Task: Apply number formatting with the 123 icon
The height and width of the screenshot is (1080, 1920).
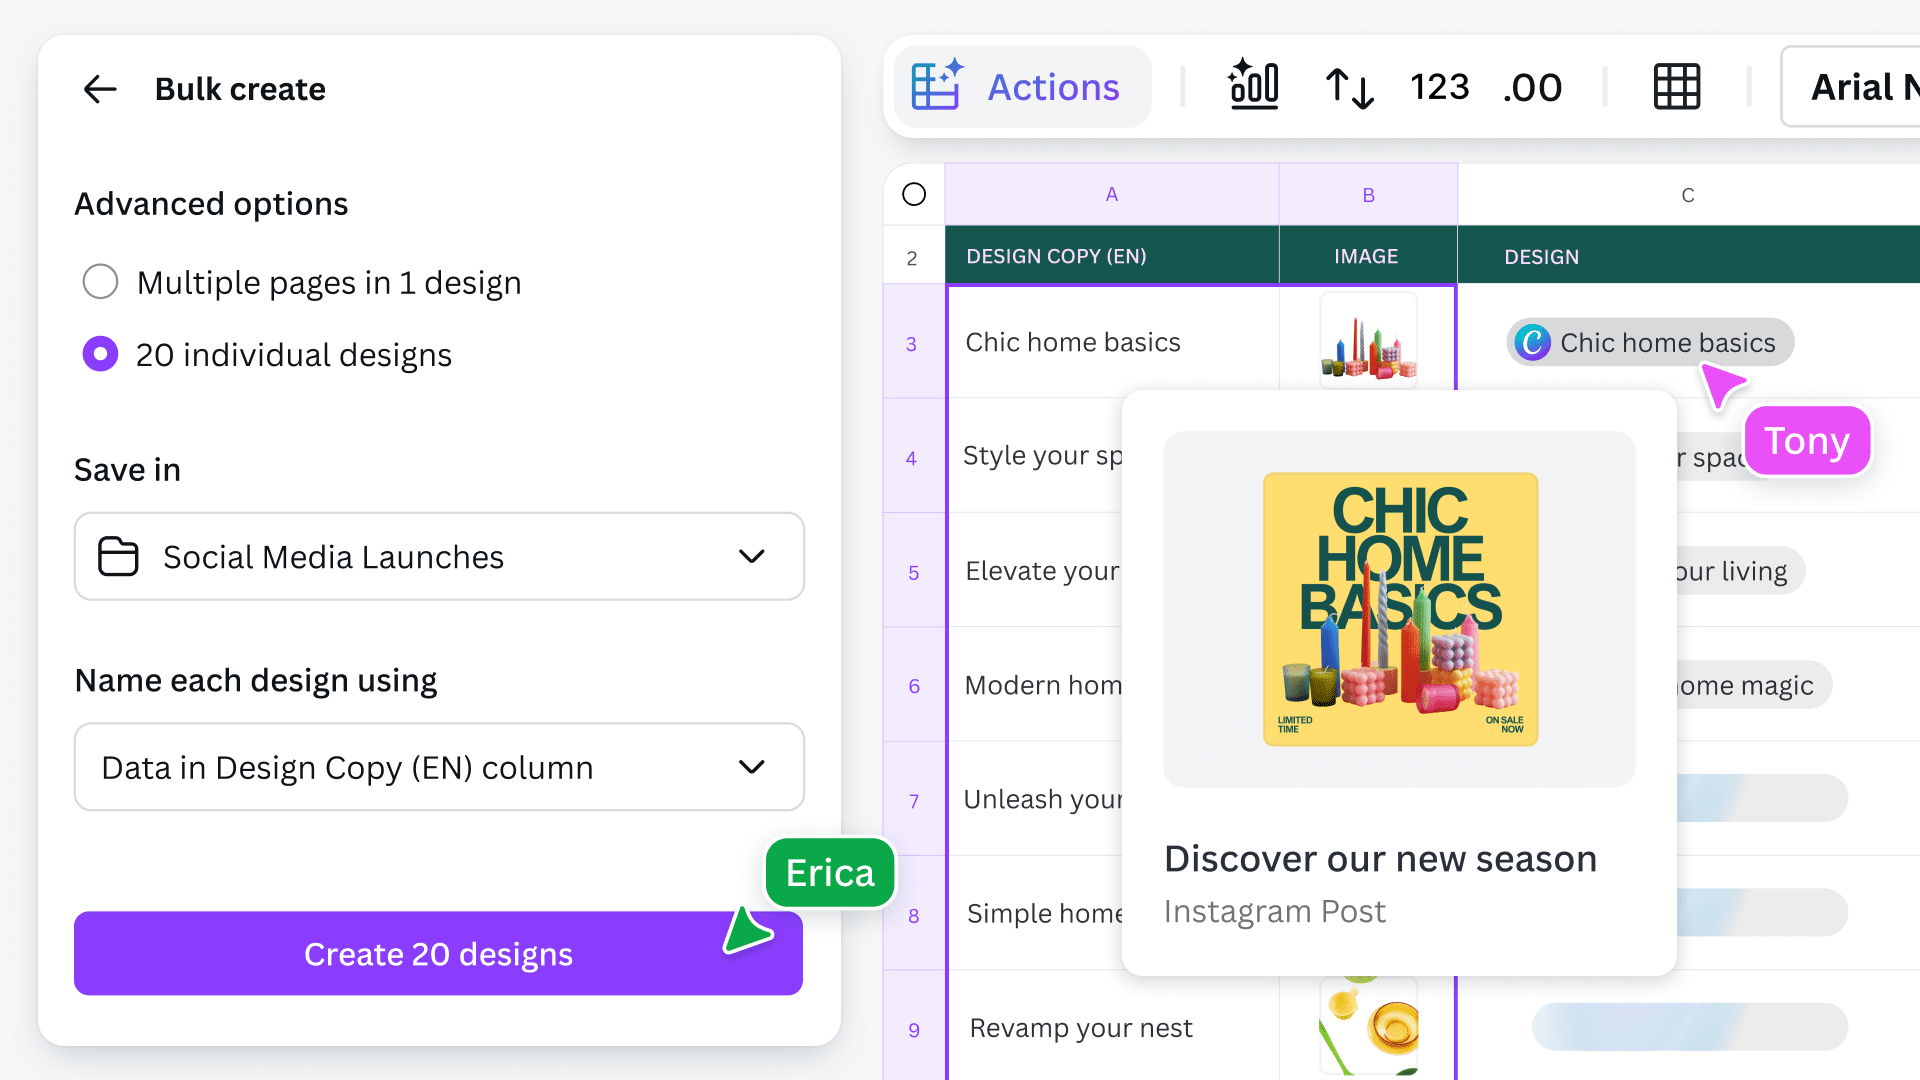Action: 1439,87
